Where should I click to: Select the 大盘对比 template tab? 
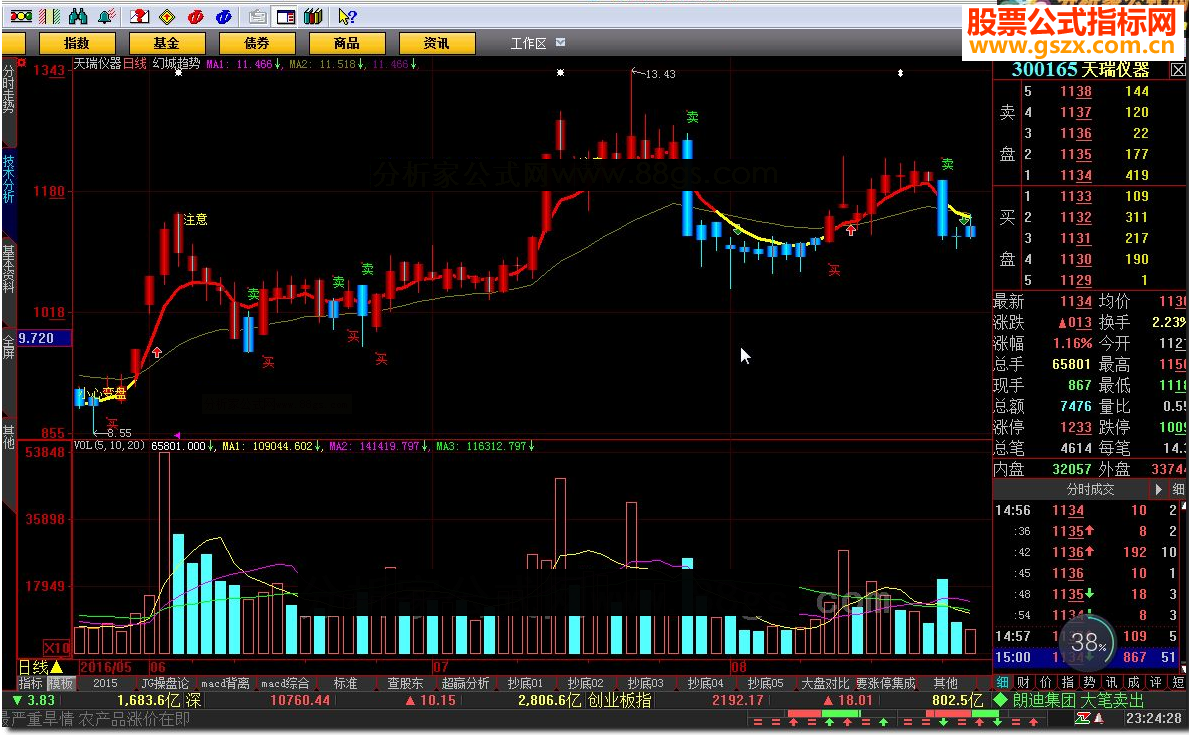(825, 683)
